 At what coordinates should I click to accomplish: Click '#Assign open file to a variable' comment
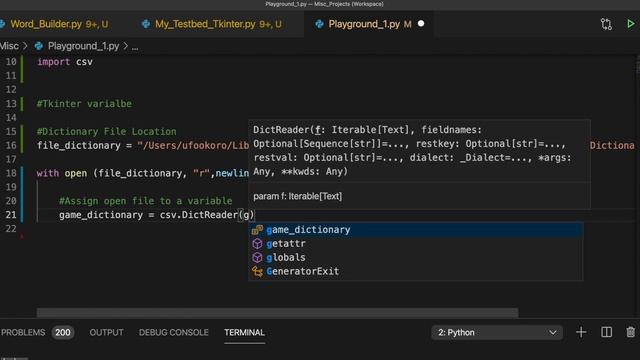[146, 201]
